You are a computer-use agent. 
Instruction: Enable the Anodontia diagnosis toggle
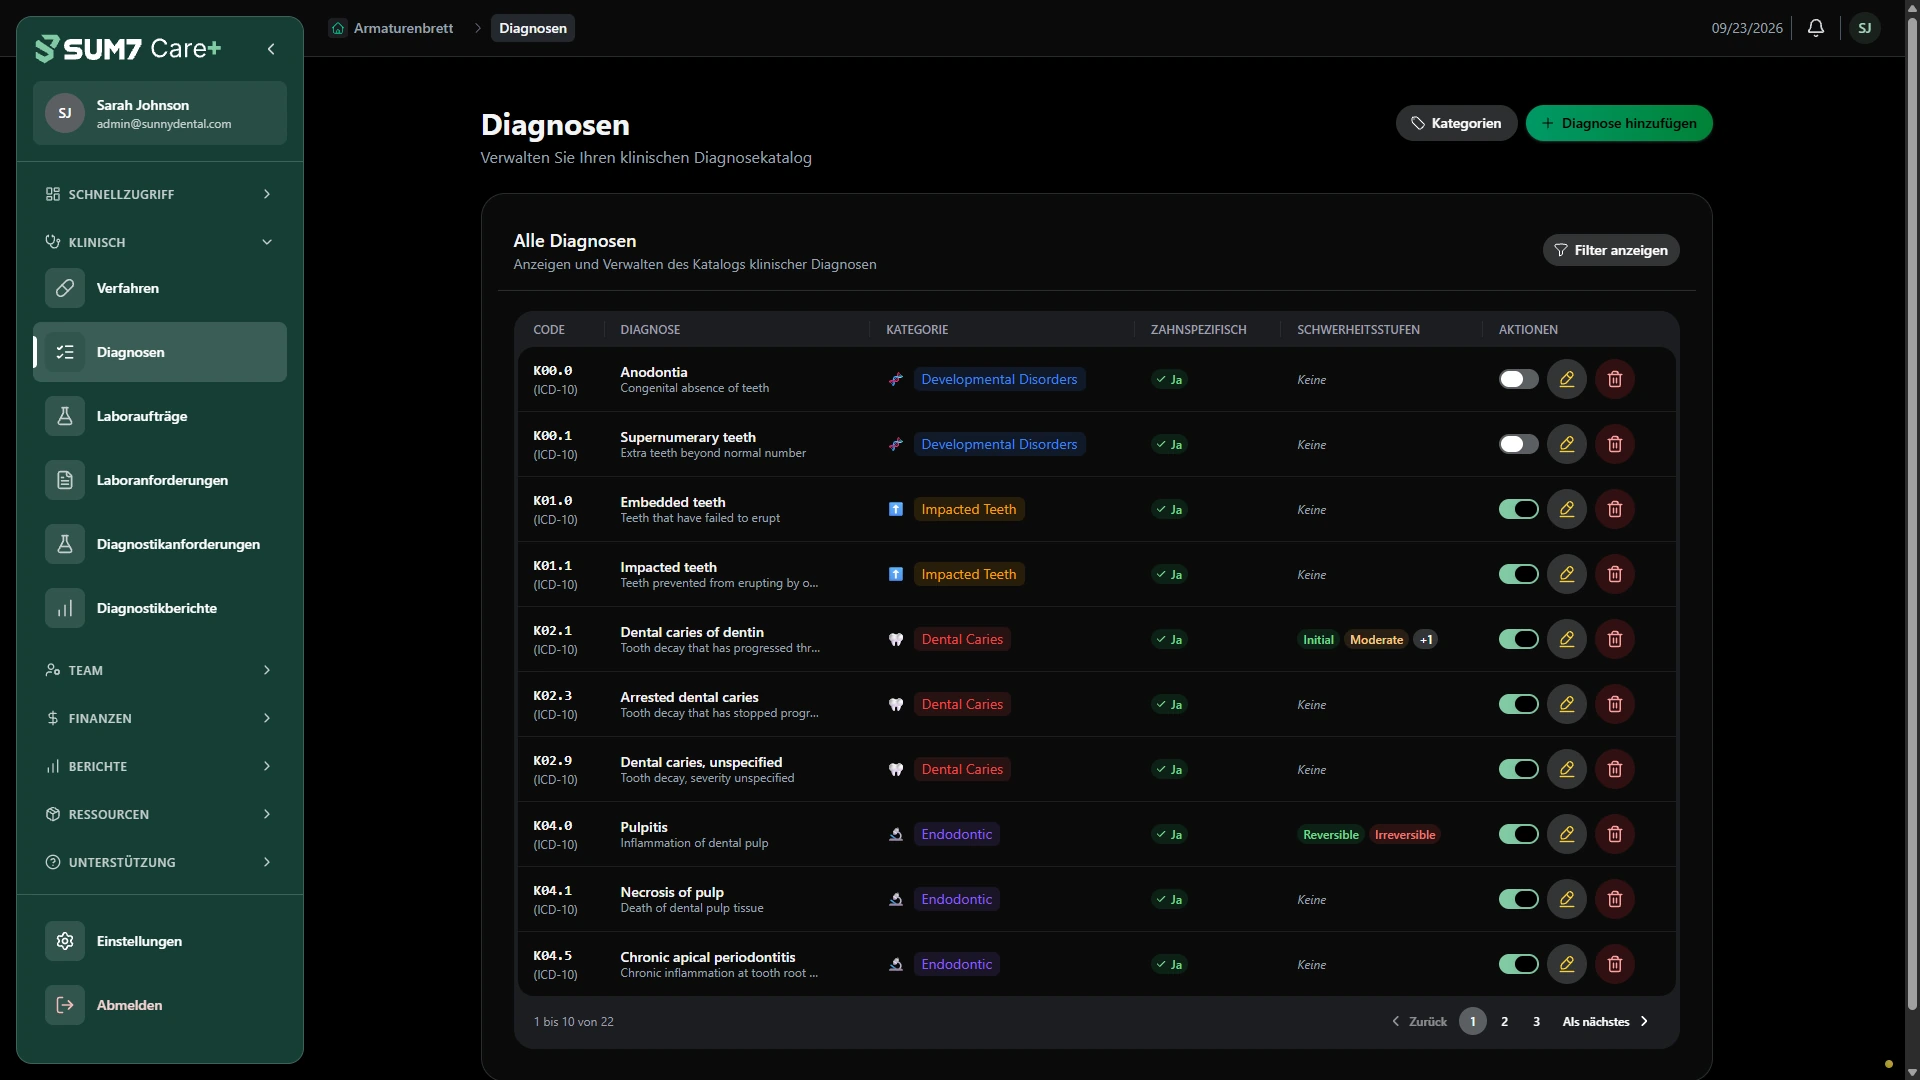point(1518,379)
